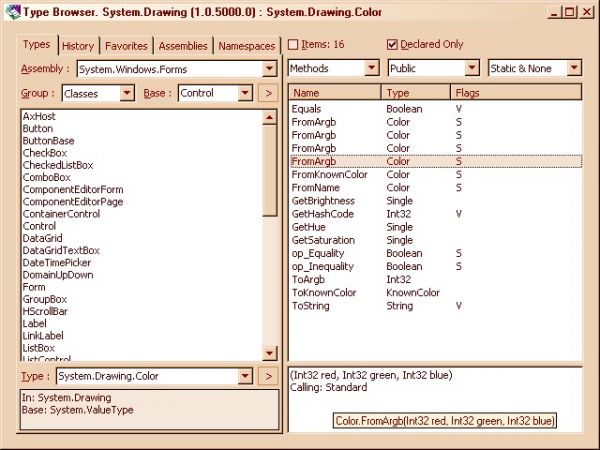This screenshot has width=600, height=450.
Task: Uncheck the Declared Only checkbox
Action: click(x=392, y=45)
